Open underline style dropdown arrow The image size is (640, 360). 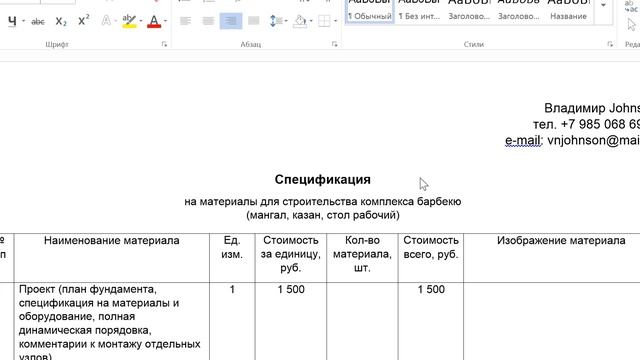tap(23, 21)
